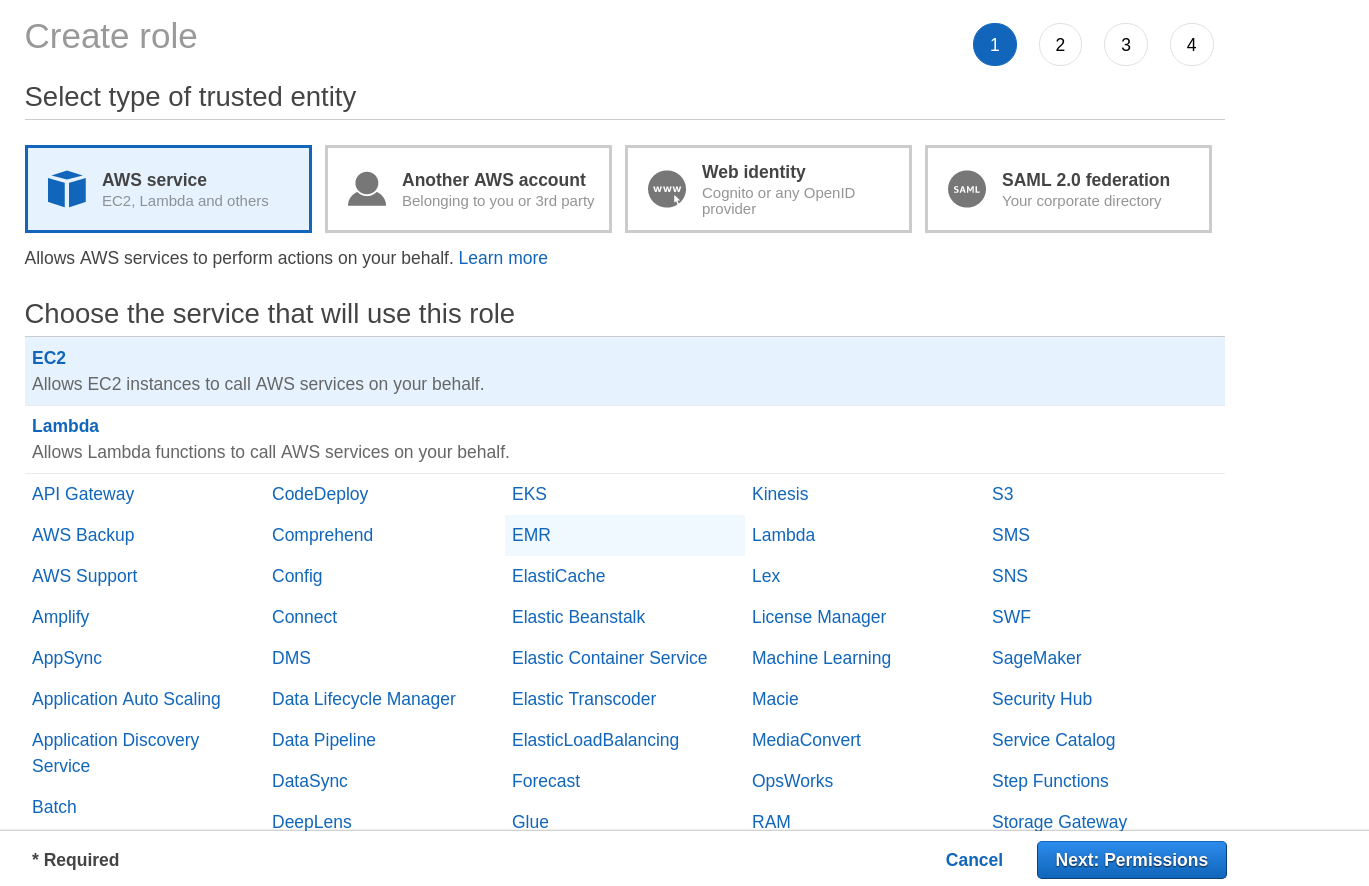Click the person icon on Another AWS account card
Image resolution: width=1369 pixels, height=886 pixels.
click(x=366, y=188)
